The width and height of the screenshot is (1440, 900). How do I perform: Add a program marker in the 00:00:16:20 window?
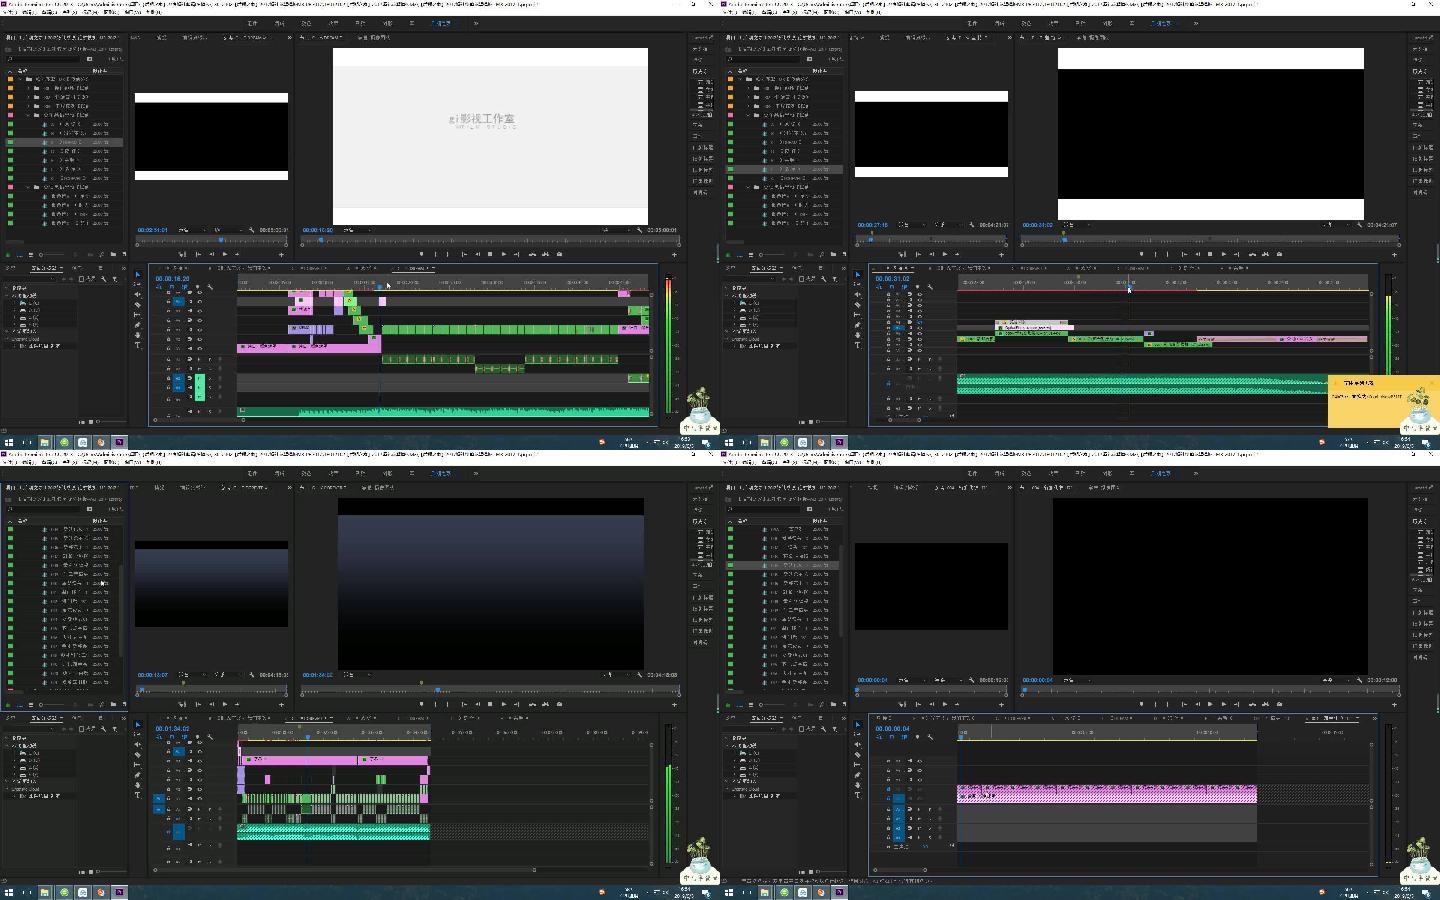click(422, 254)
